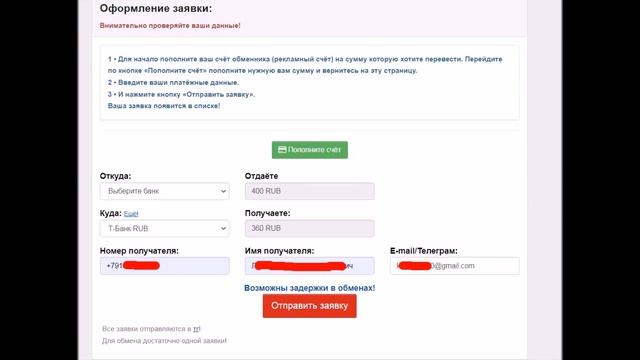The image size is (640, 360).
Task: Focus the Имя получателя input field
Action: click(x=309, y=266)
